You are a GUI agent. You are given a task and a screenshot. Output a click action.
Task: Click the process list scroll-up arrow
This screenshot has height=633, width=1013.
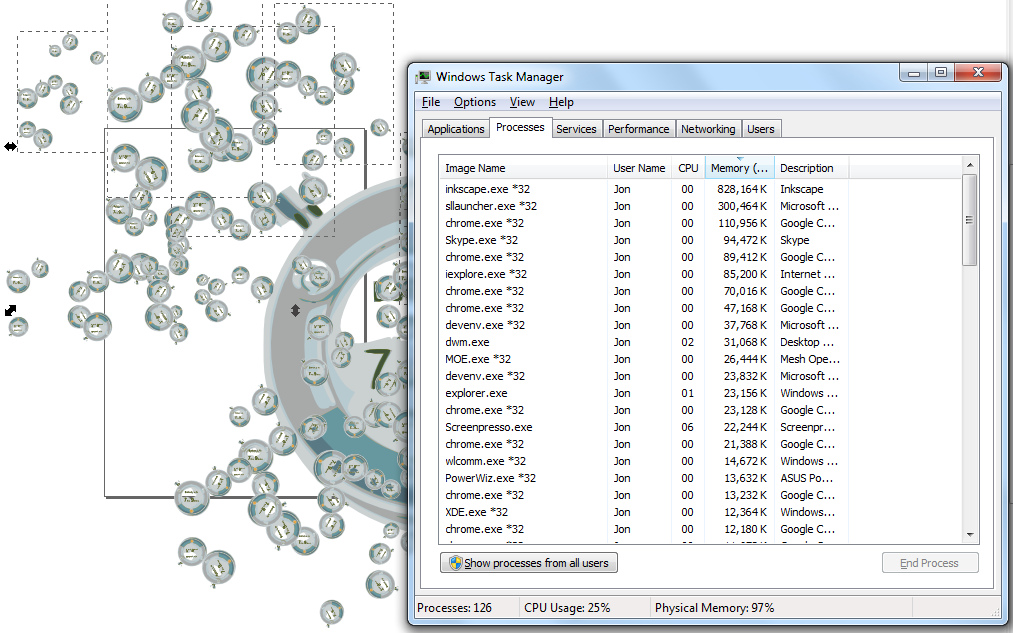coord(970,165)
